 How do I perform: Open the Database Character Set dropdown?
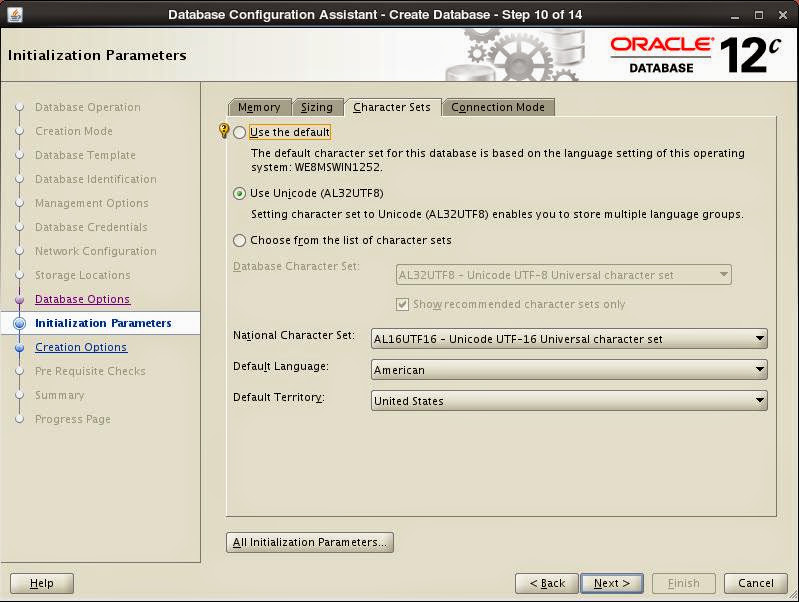click(x=564, y=275)
